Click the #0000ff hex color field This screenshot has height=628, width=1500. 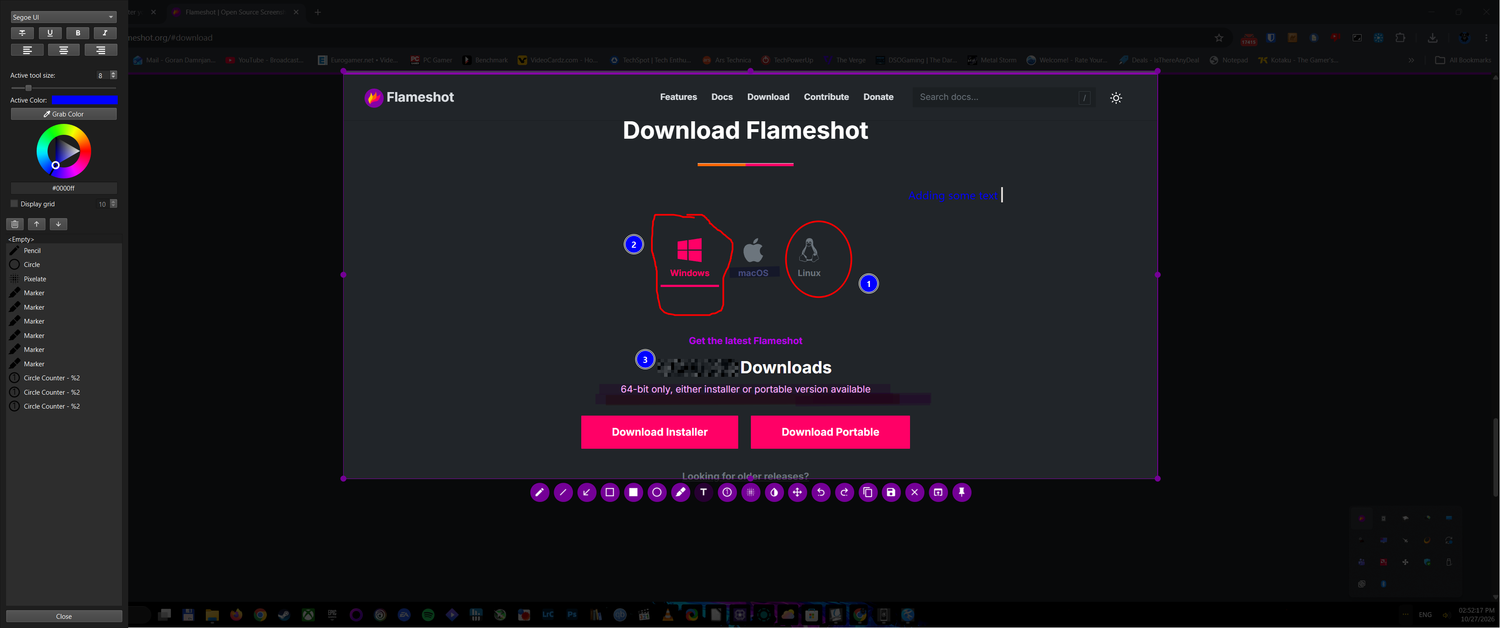[64, 188]
